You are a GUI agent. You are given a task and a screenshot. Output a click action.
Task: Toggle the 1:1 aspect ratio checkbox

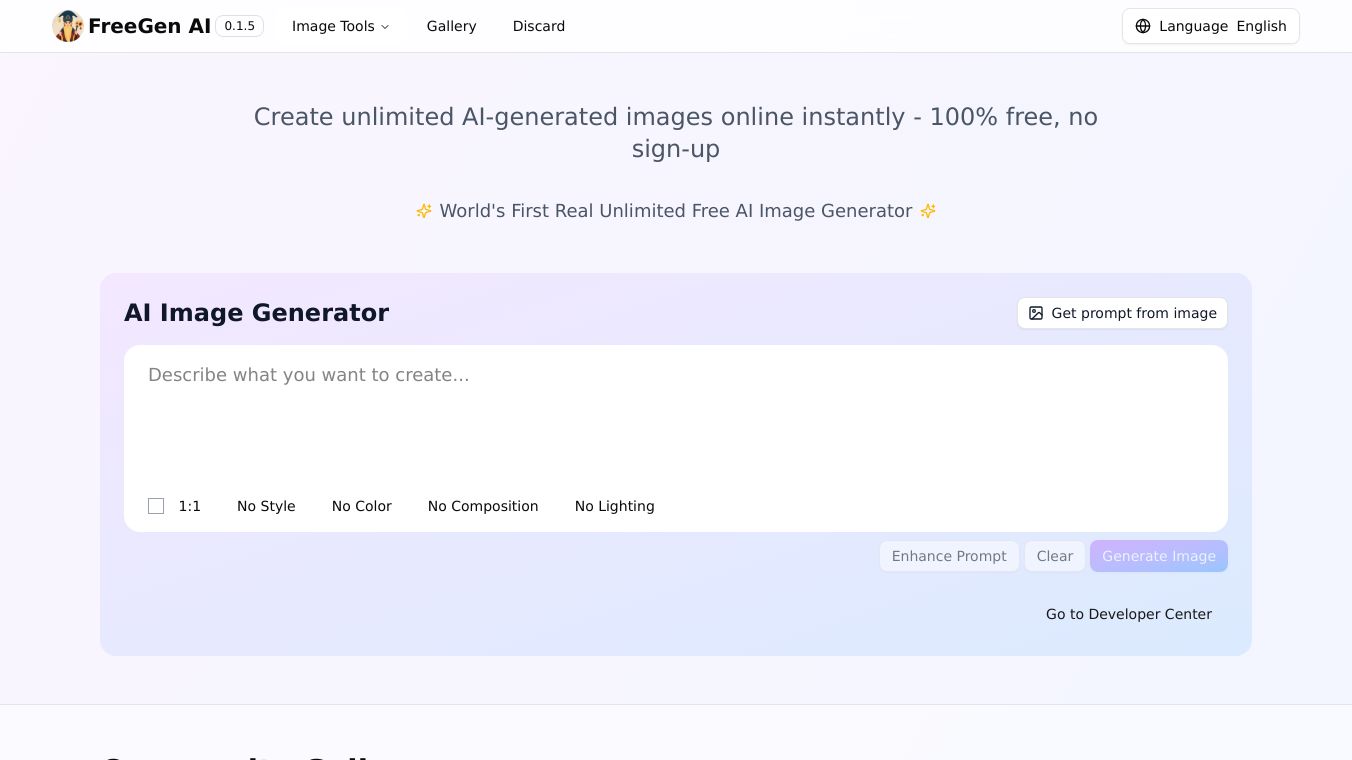[156, 506]
